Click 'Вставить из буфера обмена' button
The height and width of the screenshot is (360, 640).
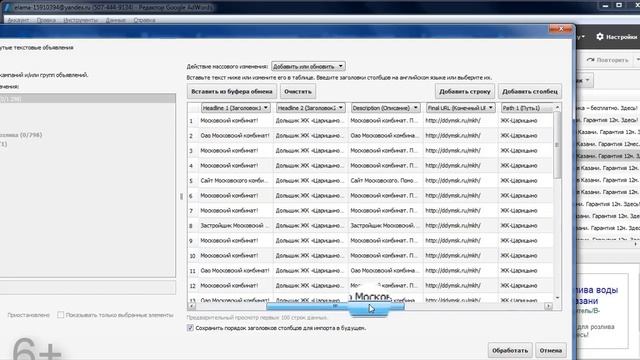tap(231, 91)
